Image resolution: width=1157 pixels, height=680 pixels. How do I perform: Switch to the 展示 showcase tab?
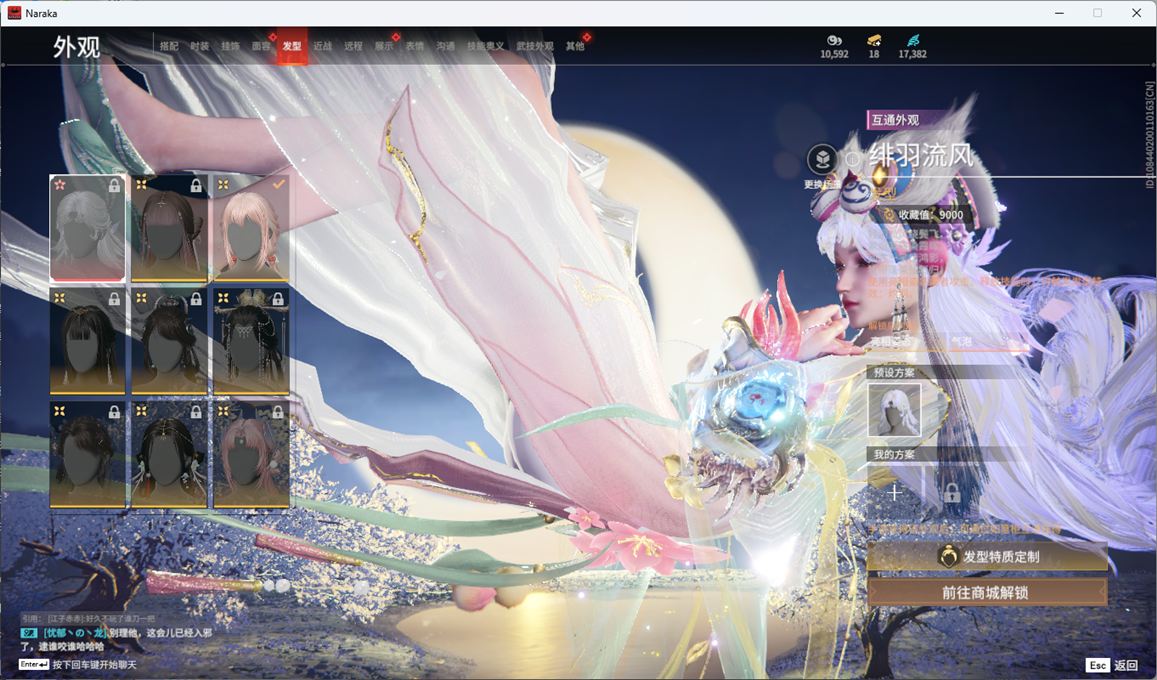[384, 46]
